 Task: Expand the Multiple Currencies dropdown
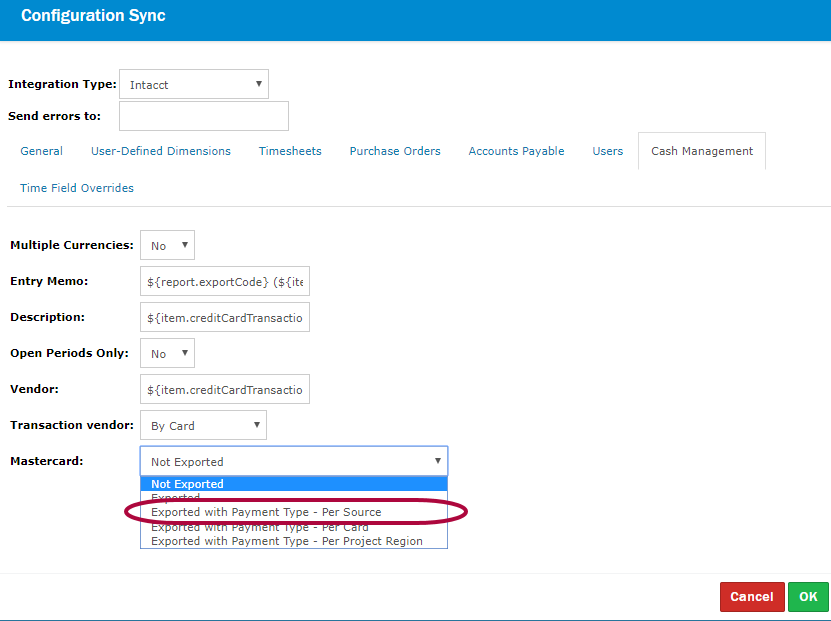(x=167, y=245)
